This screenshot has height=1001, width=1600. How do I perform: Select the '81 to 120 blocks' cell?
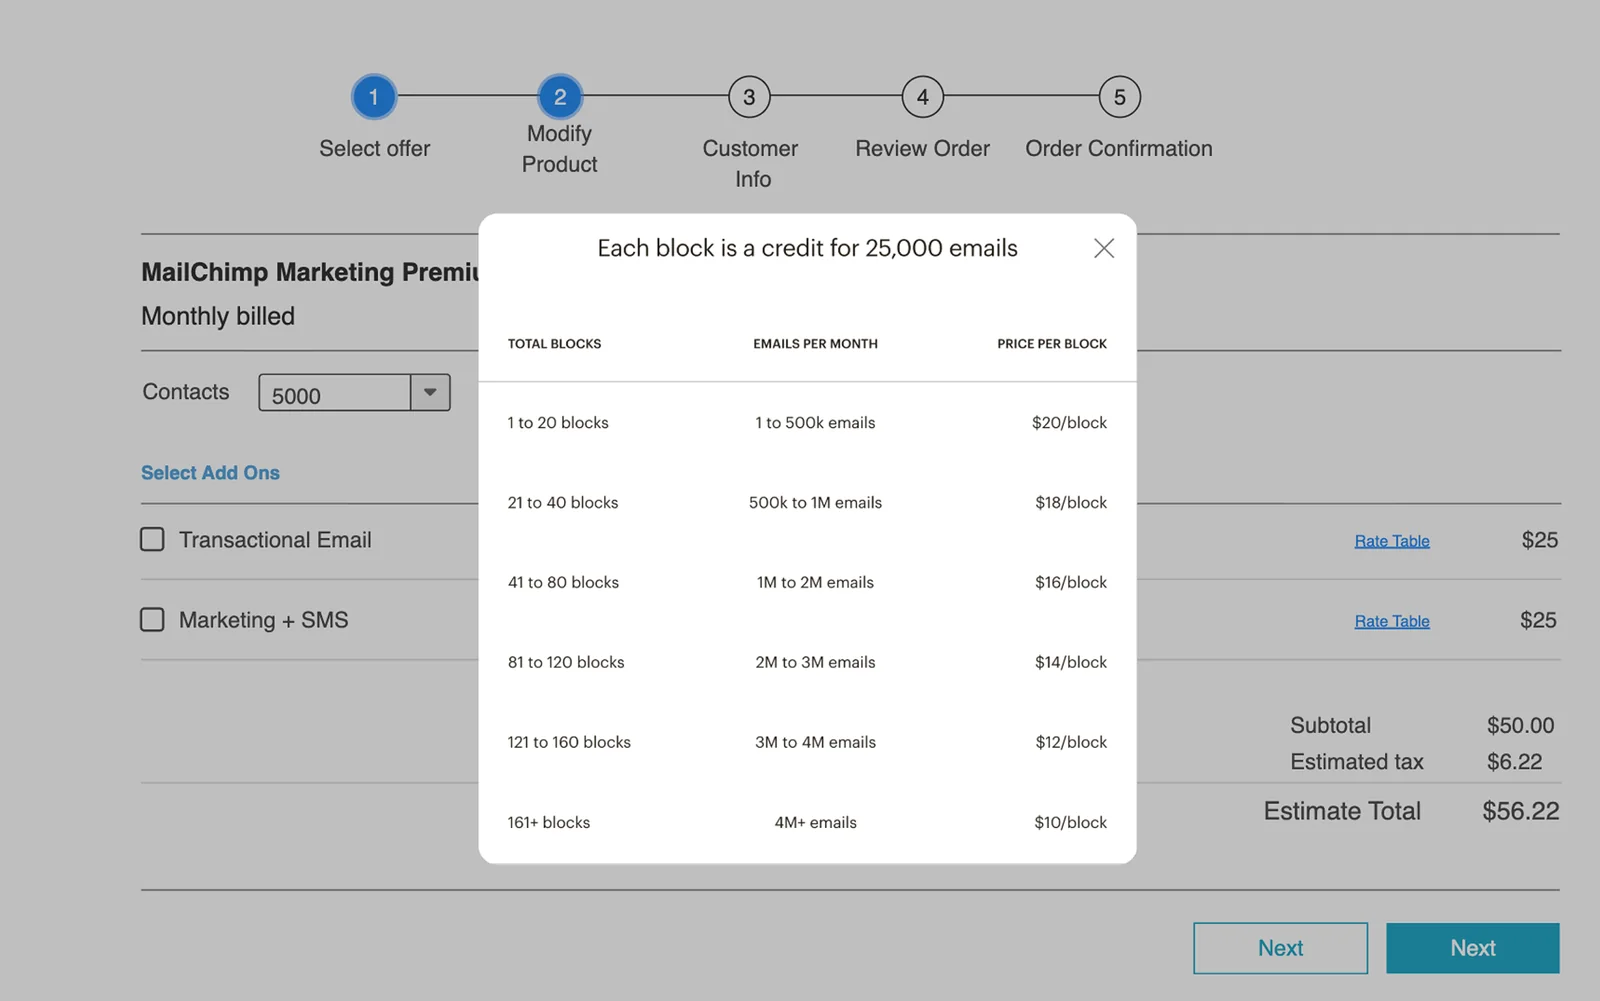[566, 663]
